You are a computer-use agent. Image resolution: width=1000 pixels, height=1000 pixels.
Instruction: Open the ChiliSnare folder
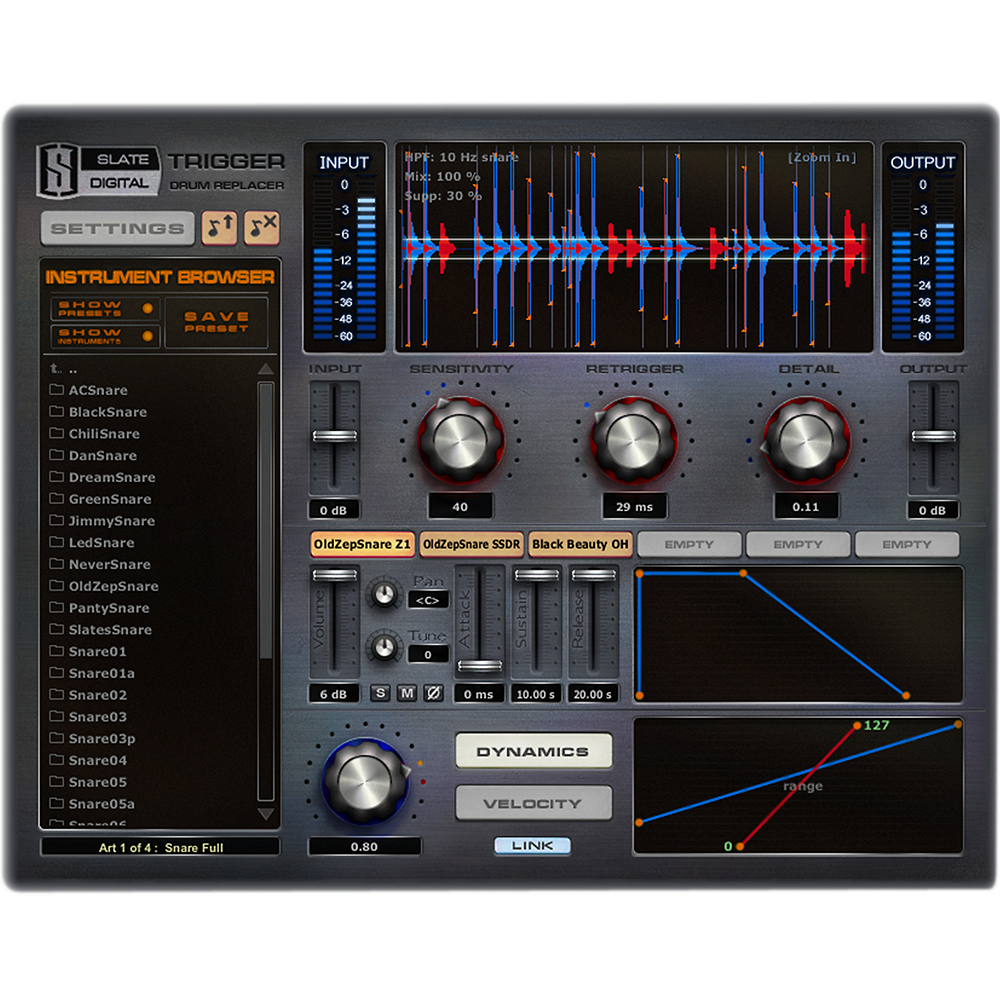[x=103, y=434]
